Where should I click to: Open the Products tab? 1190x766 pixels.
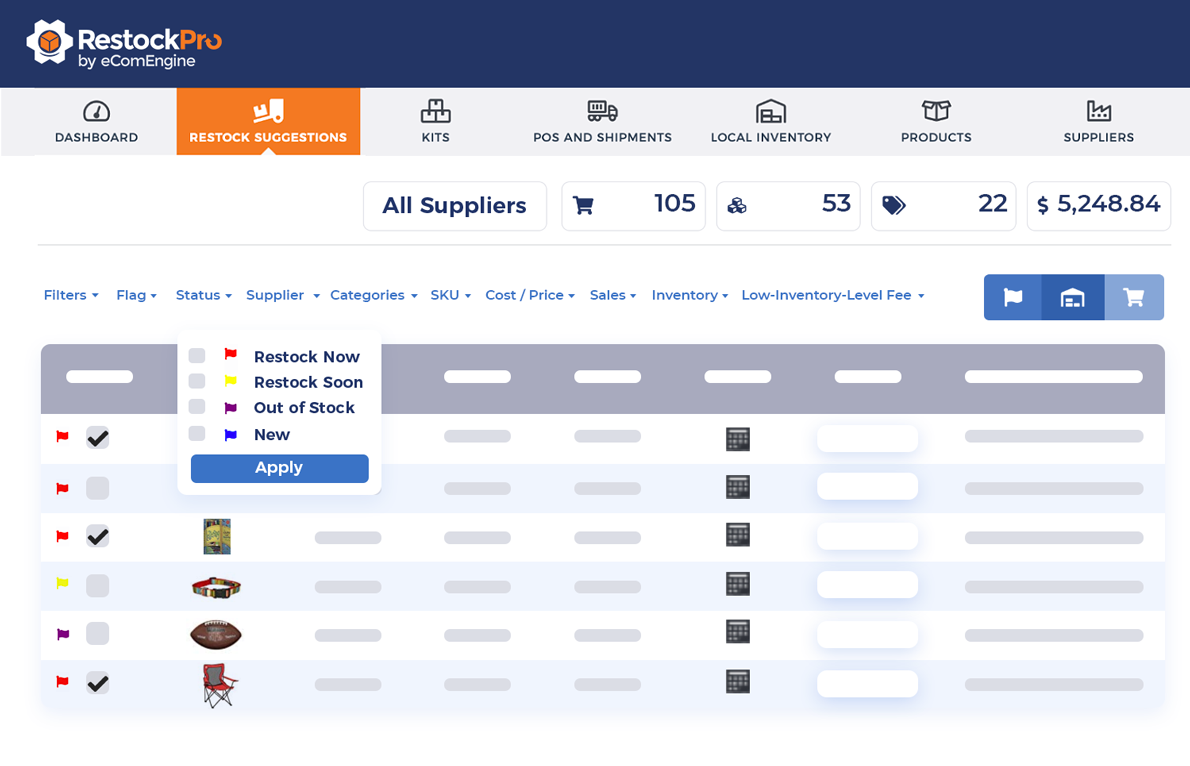pos(935,121)
